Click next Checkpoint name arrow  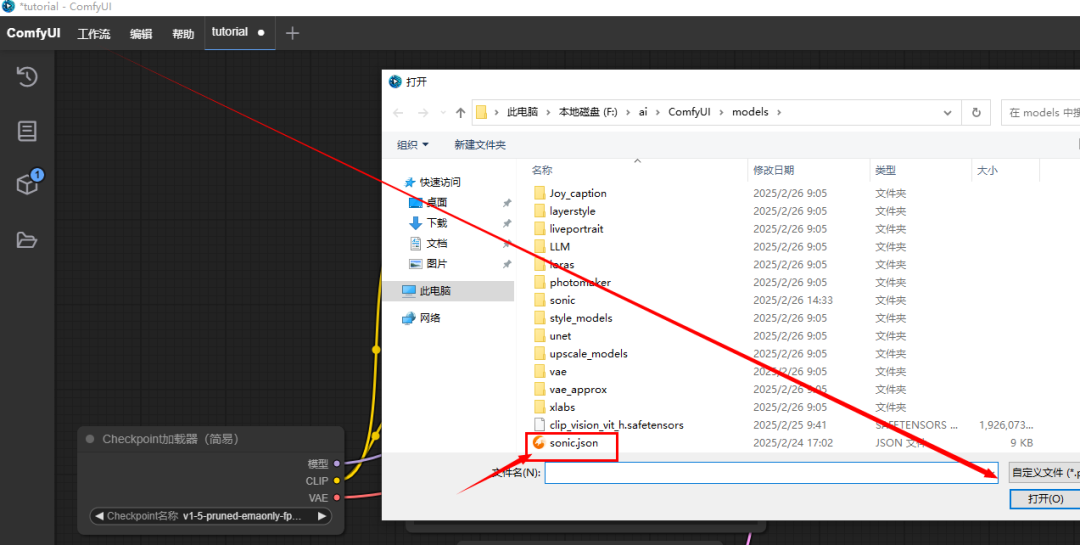[x=322, y=516]
